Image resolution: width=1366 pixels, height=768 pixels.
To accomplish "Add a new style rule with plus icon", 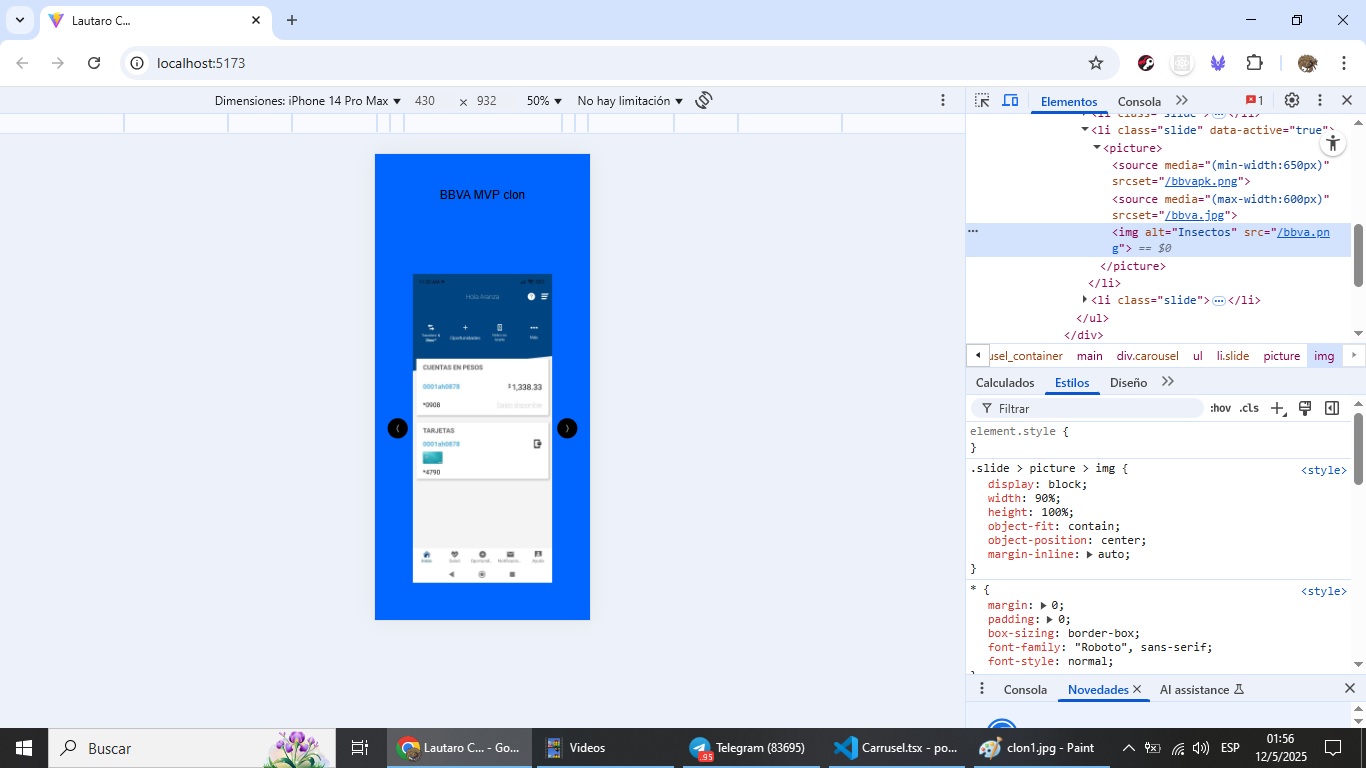I will [x=1277, y=408].
